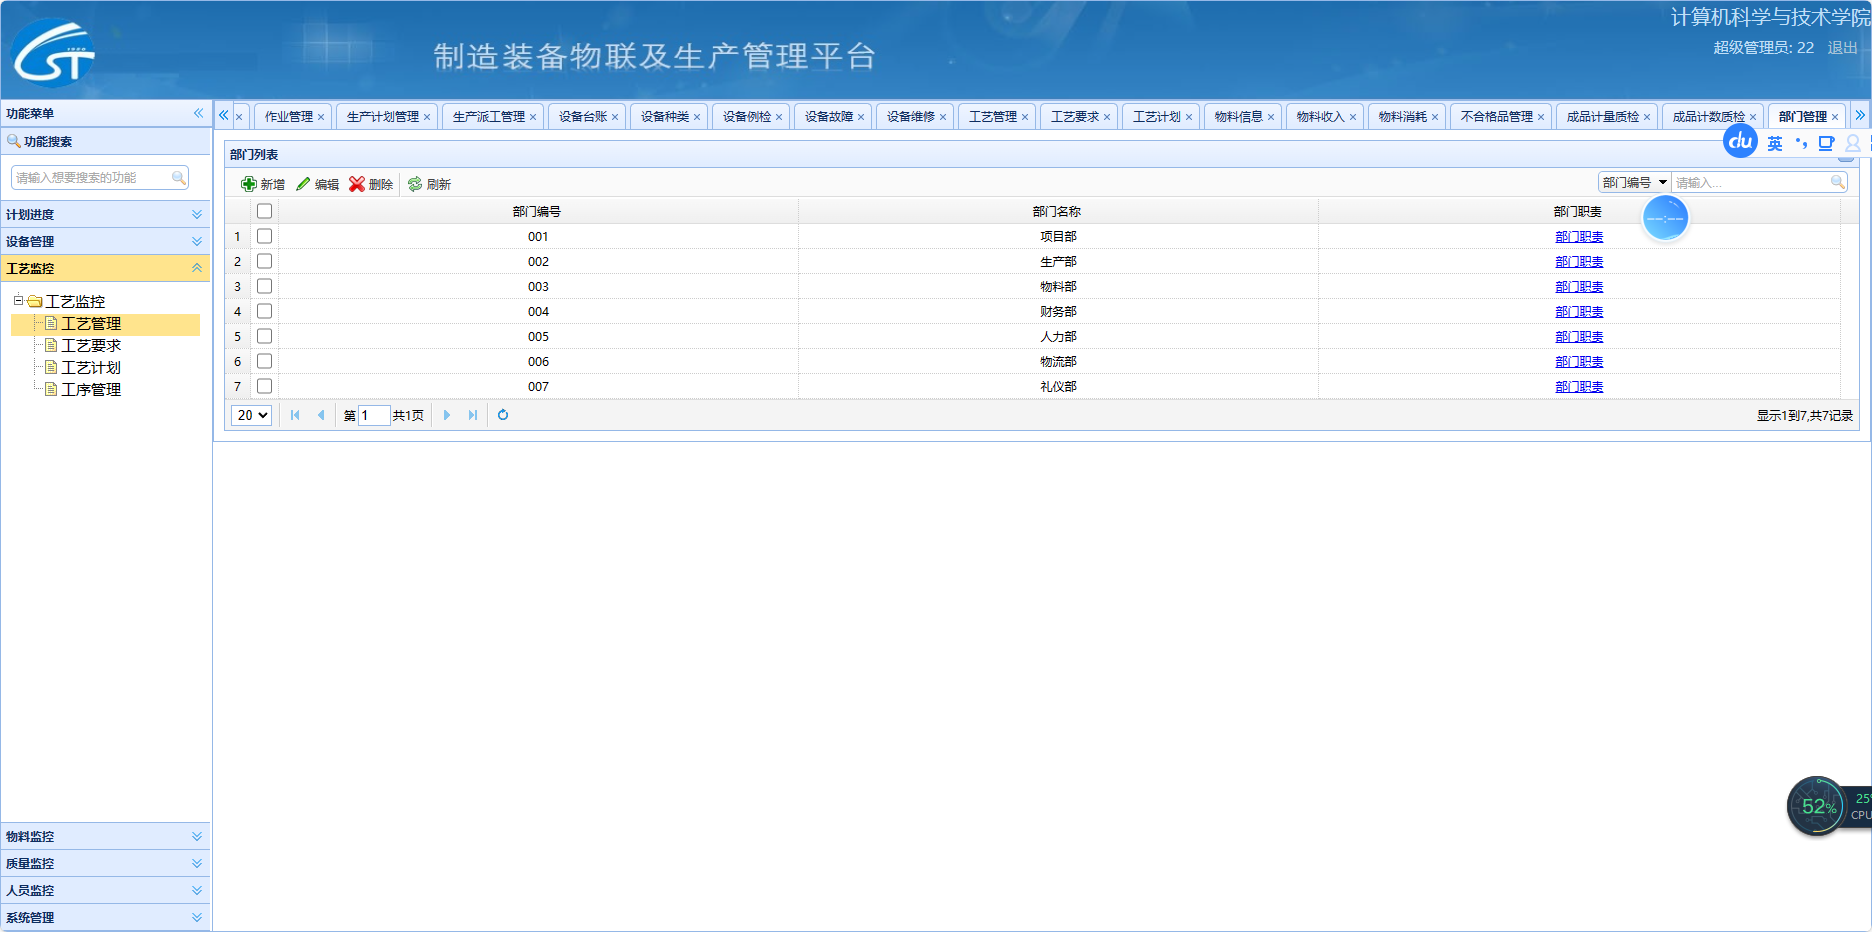Switch to the 成品计量质检 tab

click(1603, 117)
